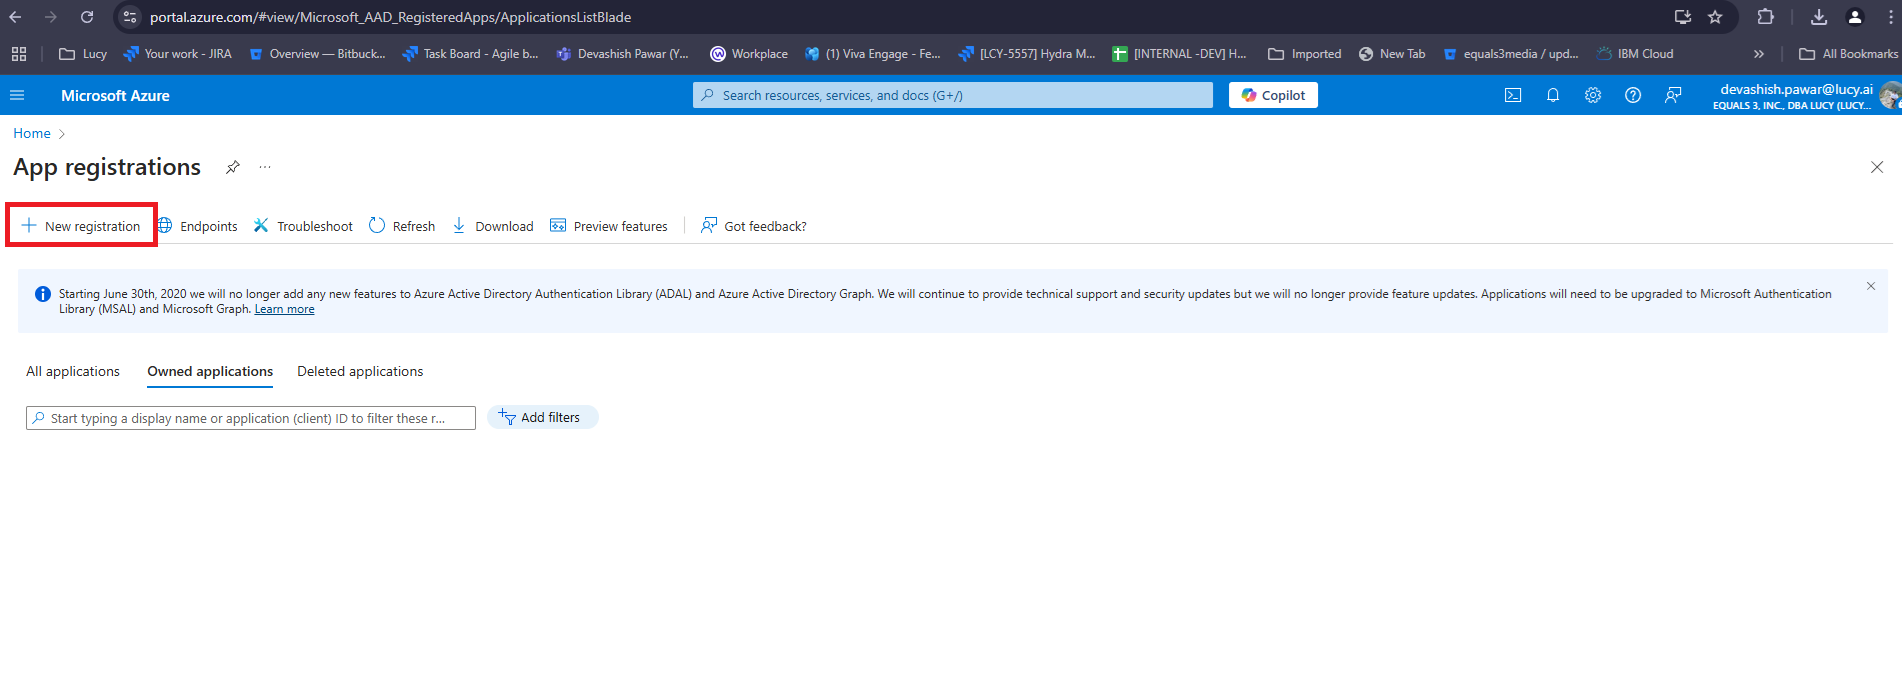Open the Help question mark icon
The image size is (1902, 700).
point(1633,95)
